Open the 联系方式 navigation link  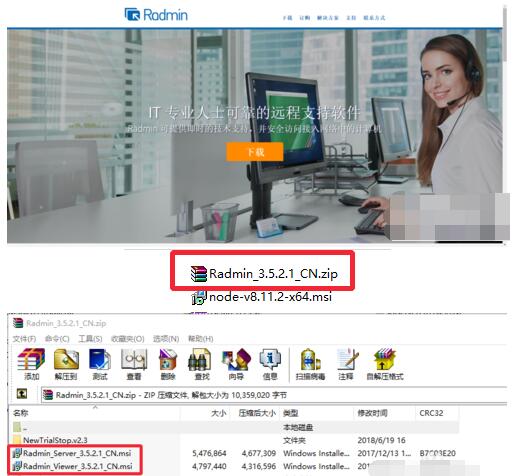tap(374, 18)
